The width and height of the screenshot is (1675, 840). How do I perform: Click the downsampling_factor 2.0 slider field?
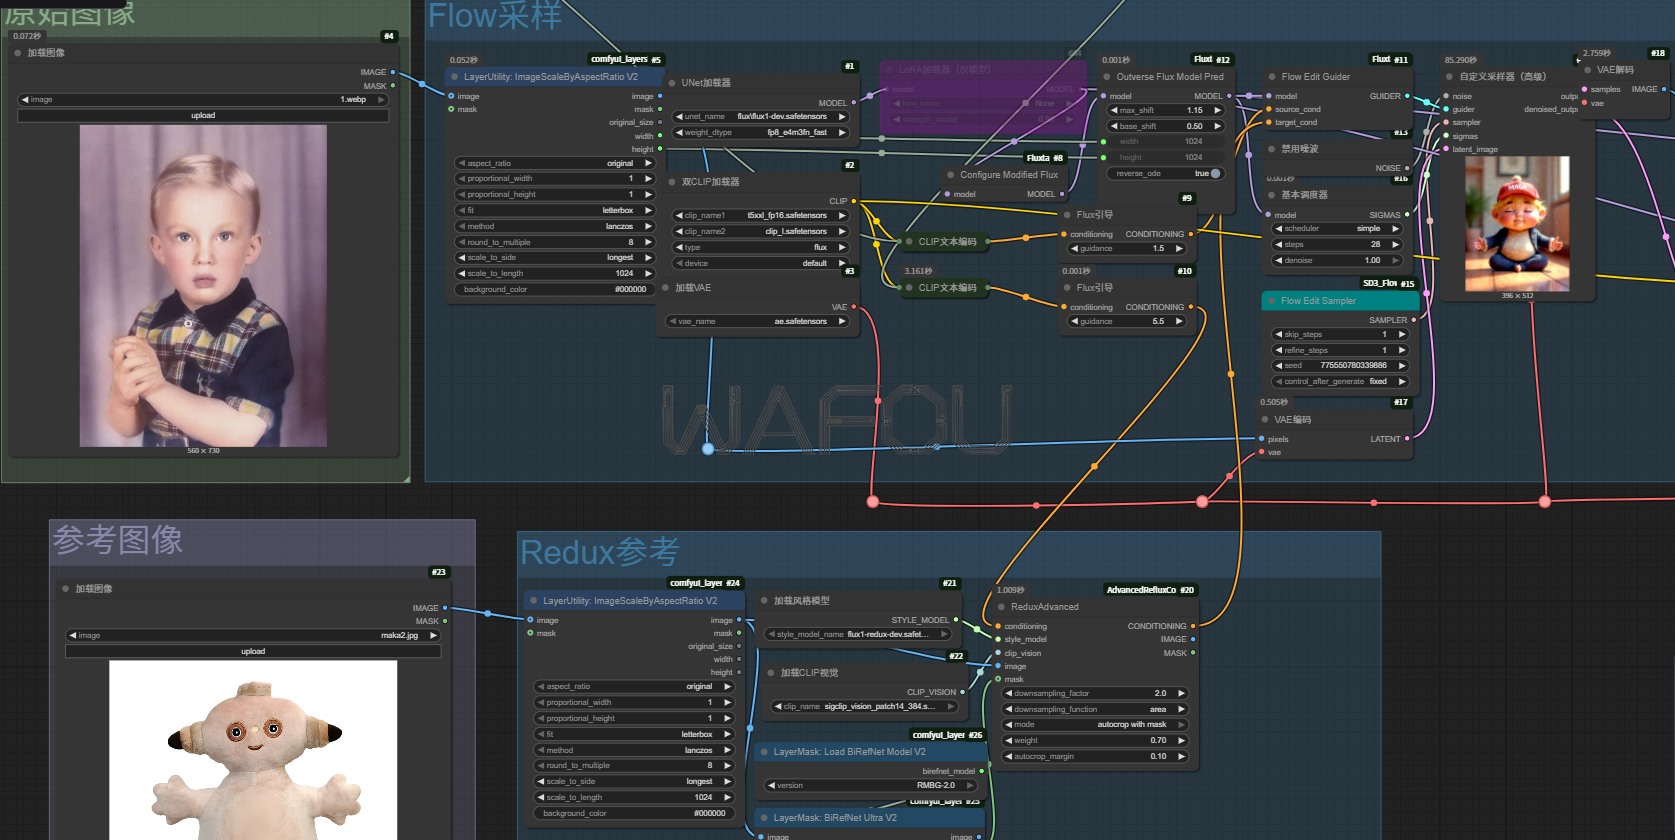point(1095,693)
